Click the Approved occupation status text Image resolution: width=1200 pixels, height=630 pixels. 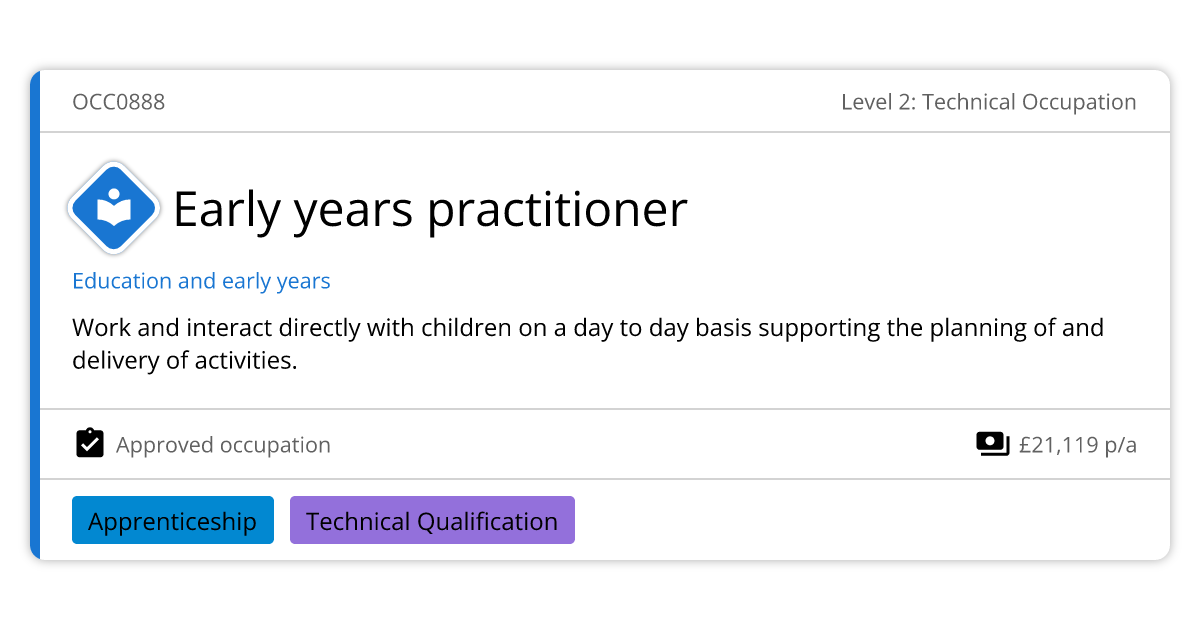pos(223,445)
